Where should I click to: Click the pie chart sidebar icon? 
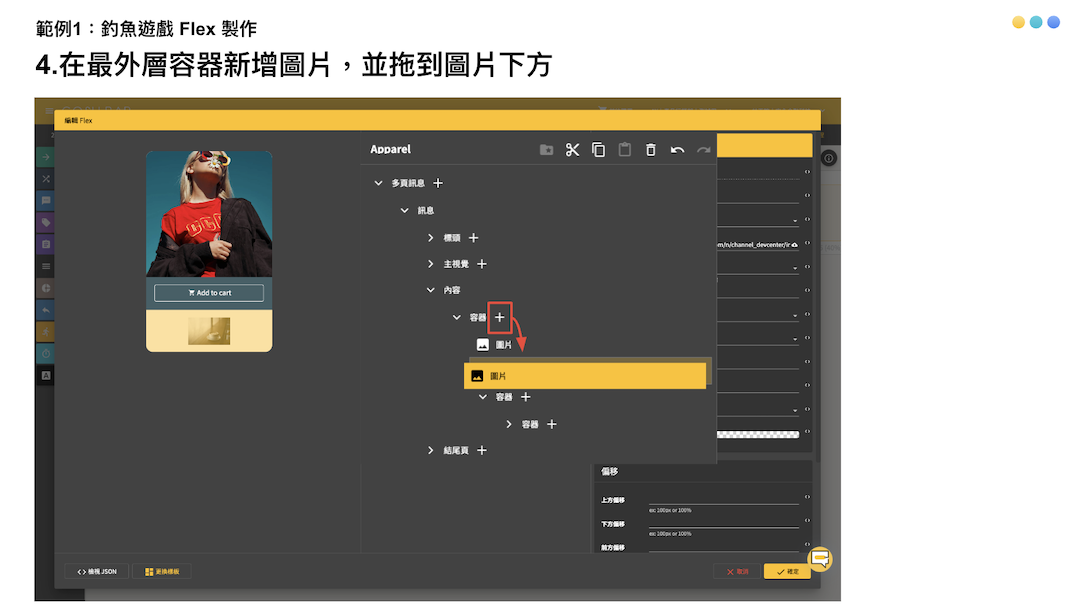45,288
